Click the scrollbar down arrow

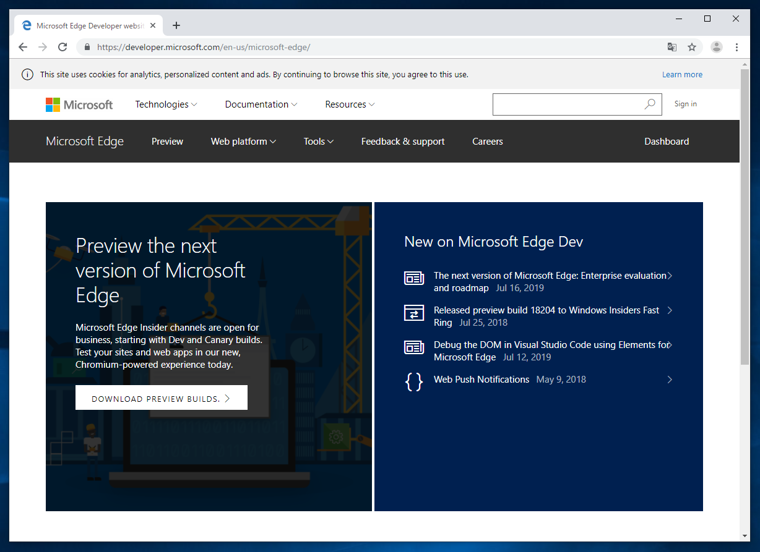[744, 536]
